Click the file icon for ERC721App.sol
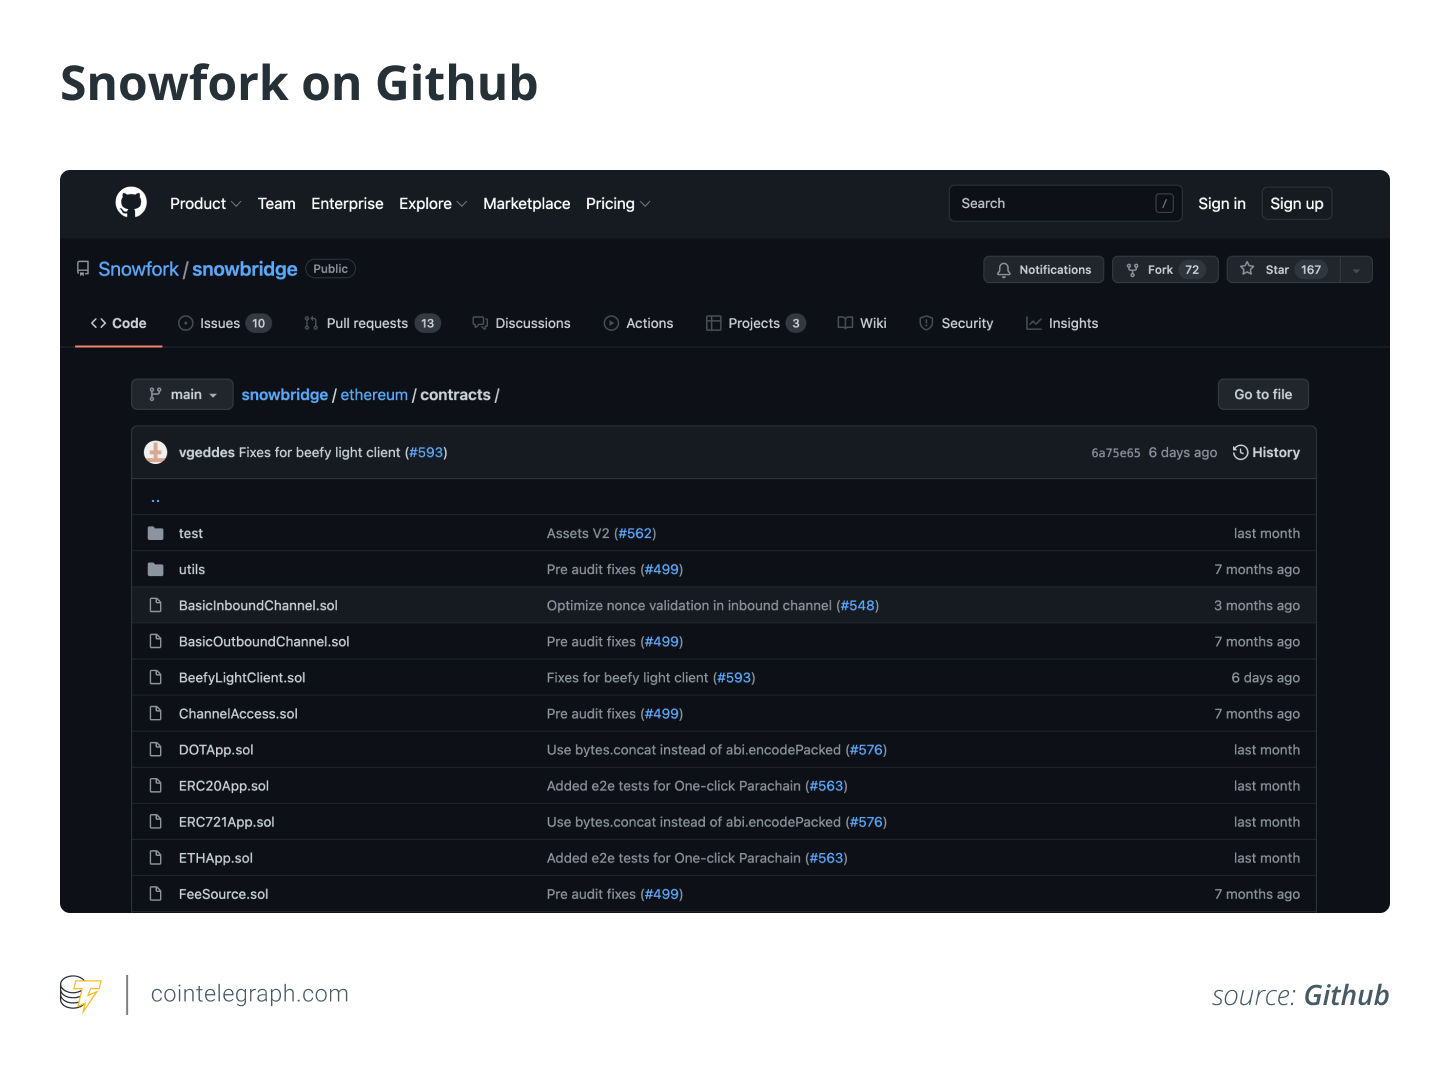1450x1075 pixels. [x=156, y=821]
